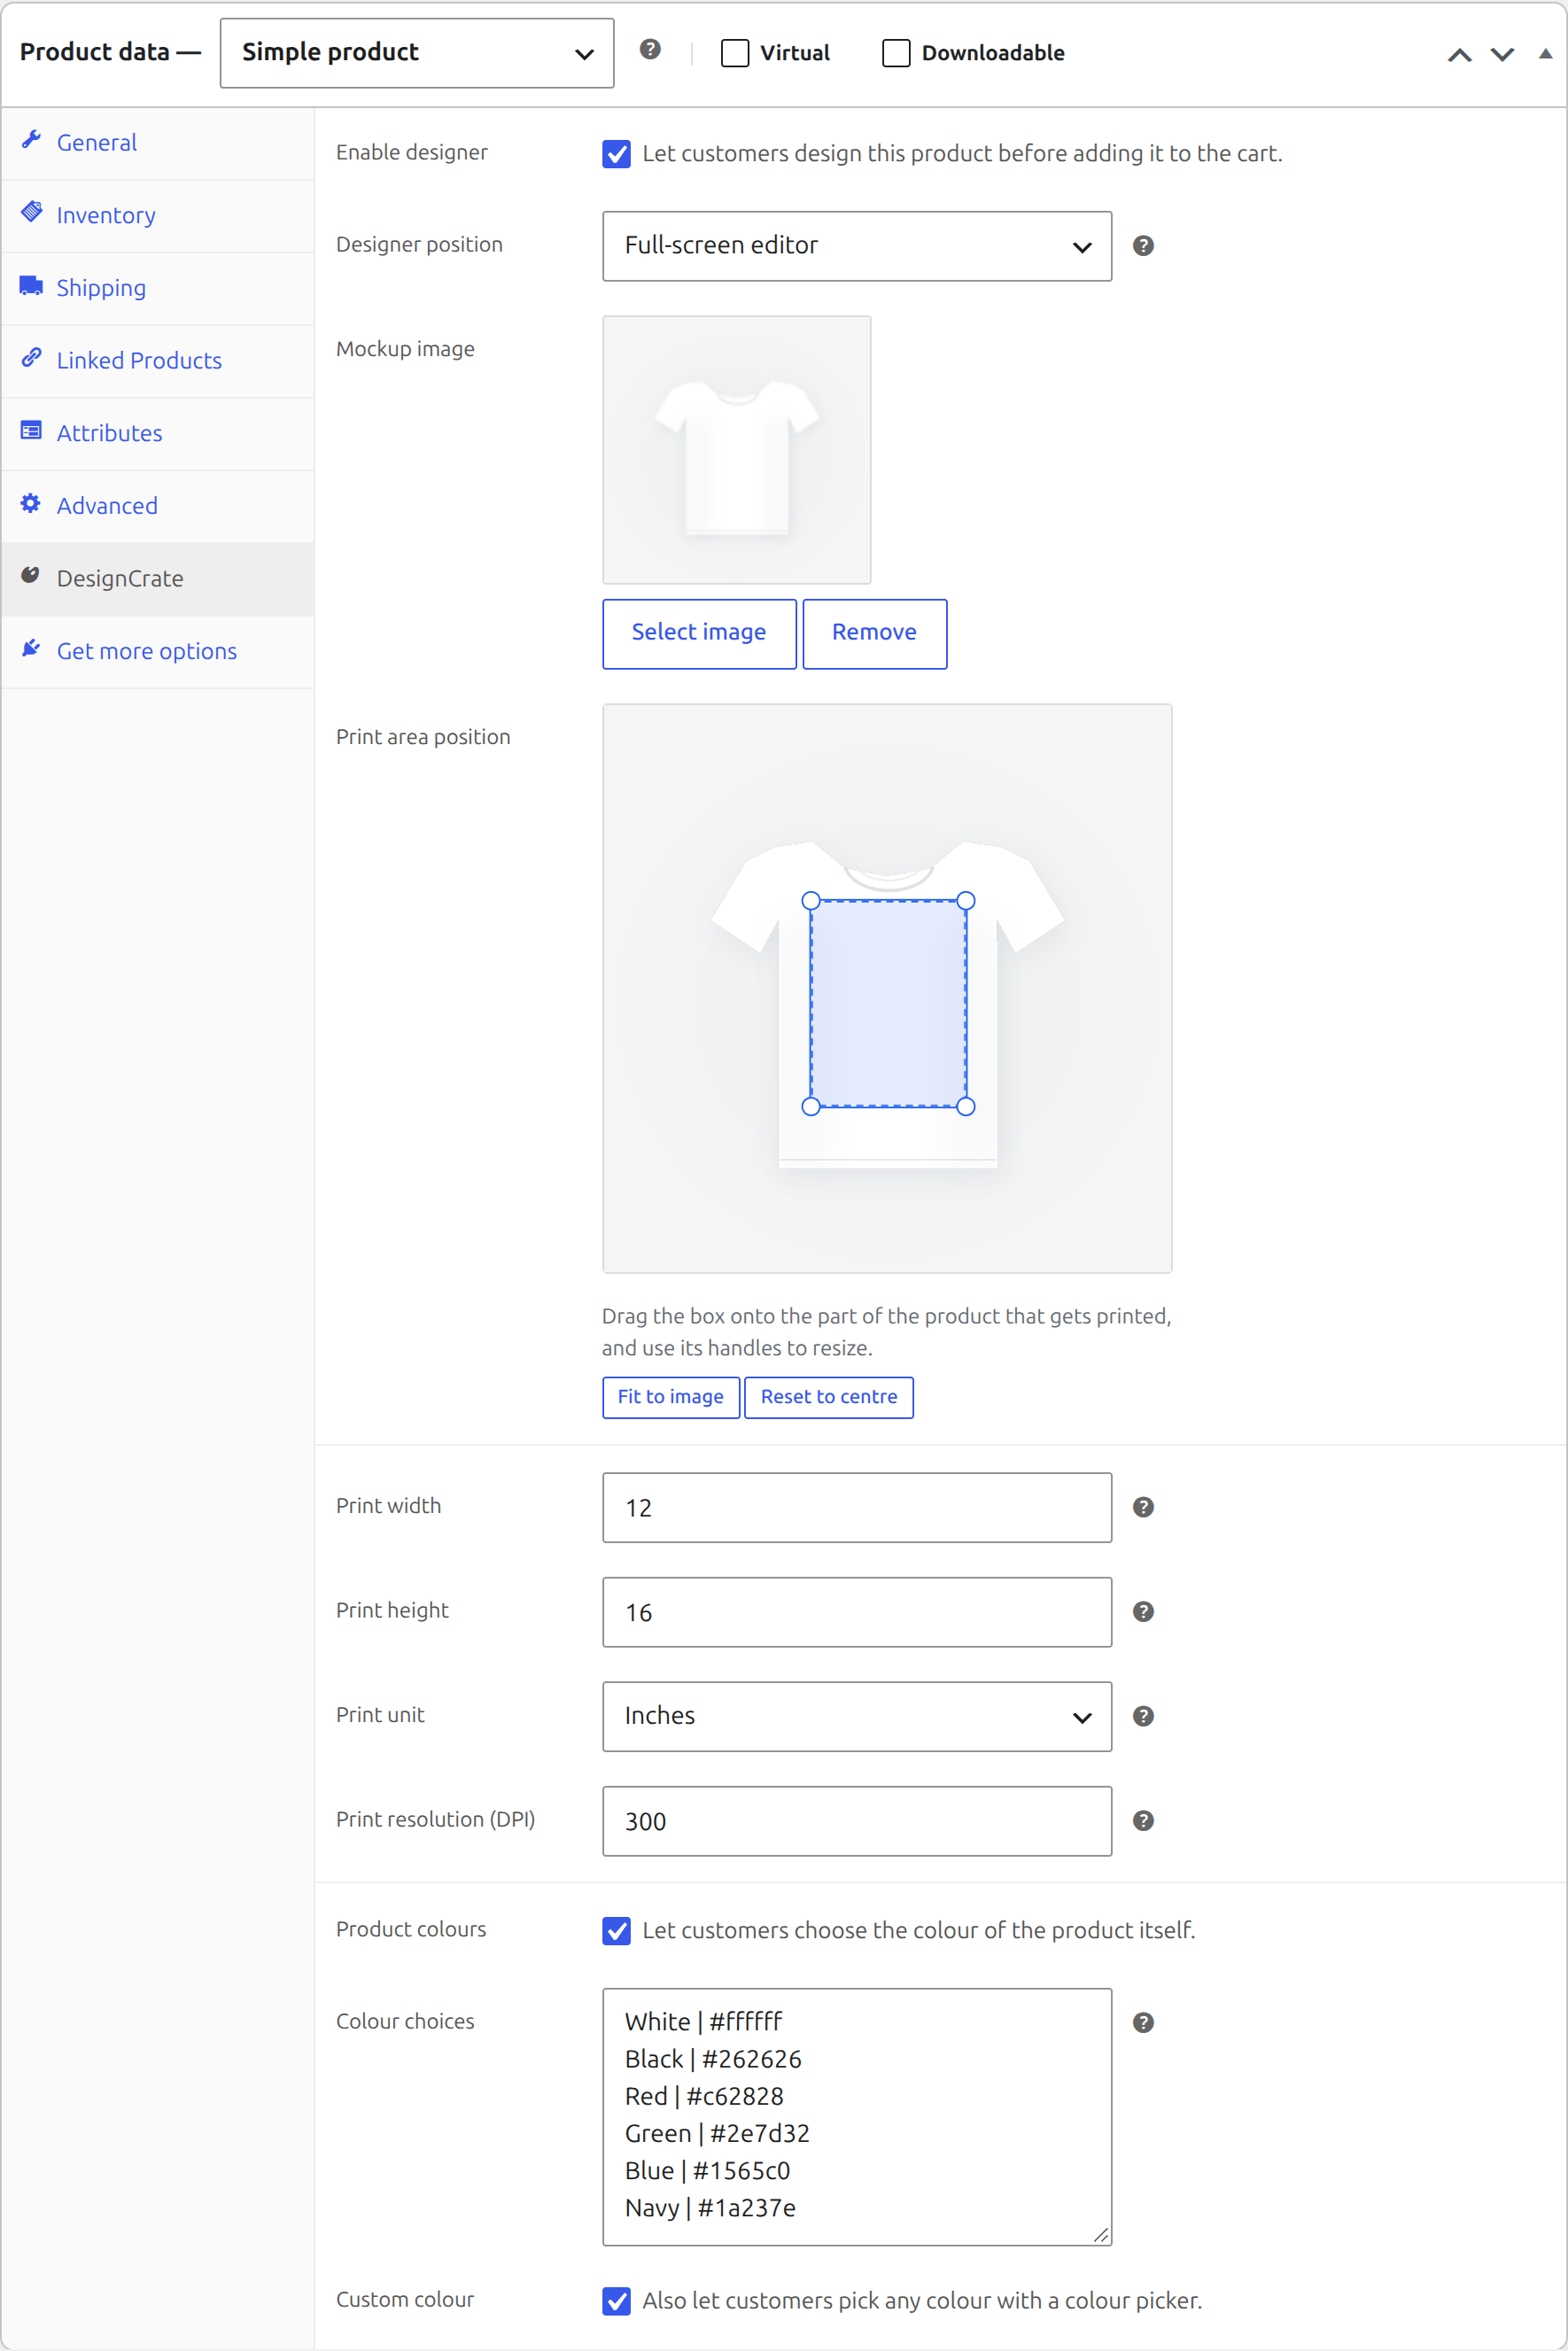
Task: Click the 'Black | #262626' colour line
Action: (713, 2059)
